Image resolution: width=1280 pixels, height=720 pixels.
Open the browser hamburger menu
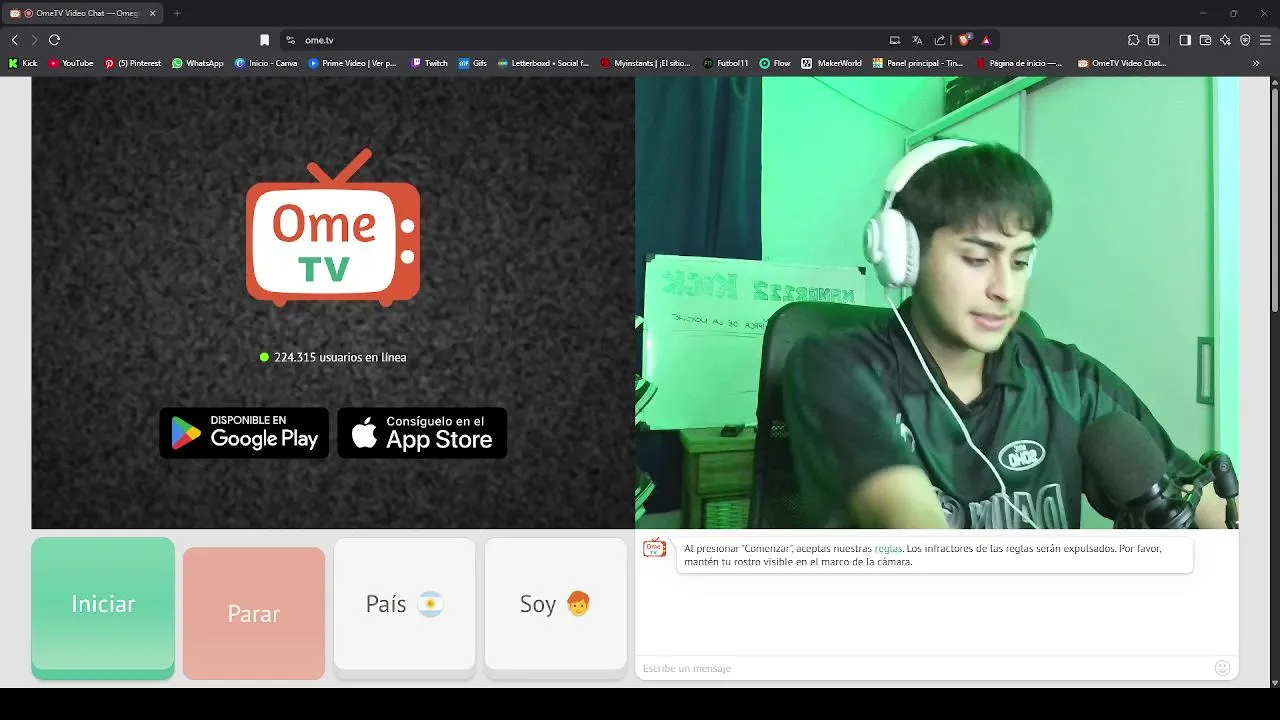pyautogui.click(x=1266, y=40)
